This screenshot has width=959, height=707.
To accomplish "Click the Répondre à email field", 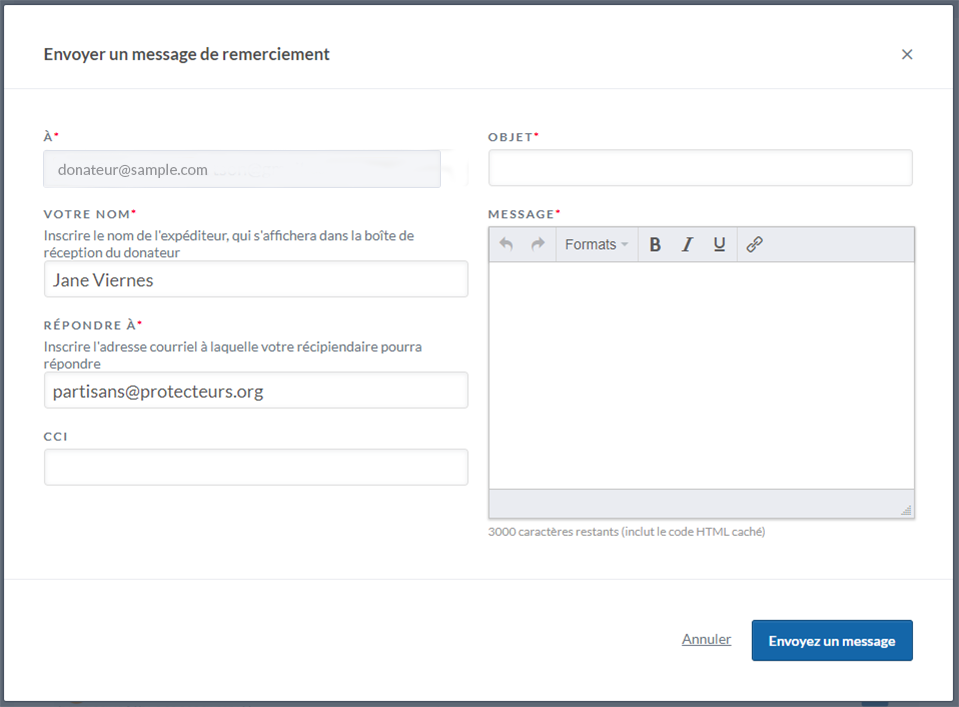I will (x=256, y=391).
